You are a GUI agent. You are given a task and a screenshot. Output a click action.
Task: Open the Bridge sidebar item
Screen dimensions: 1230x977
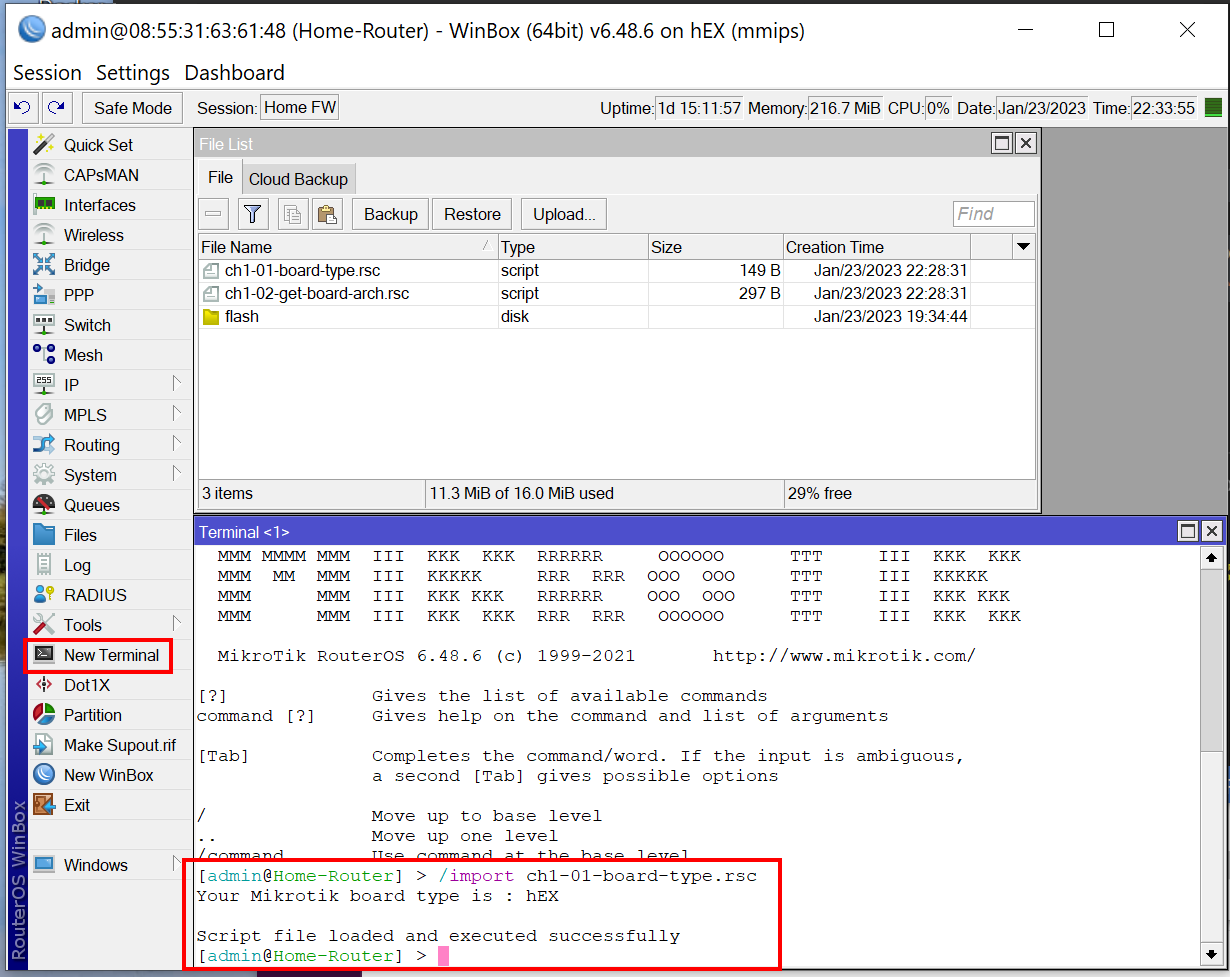pos(86,265)
